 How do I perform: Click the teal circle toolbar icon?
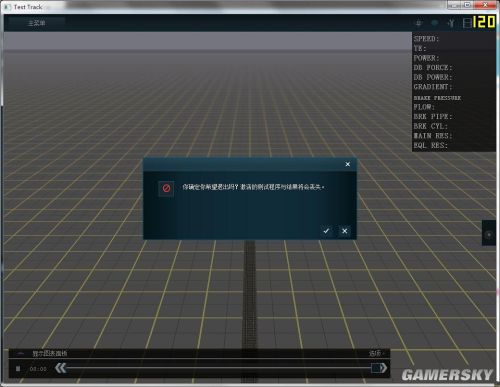[435, 23]
